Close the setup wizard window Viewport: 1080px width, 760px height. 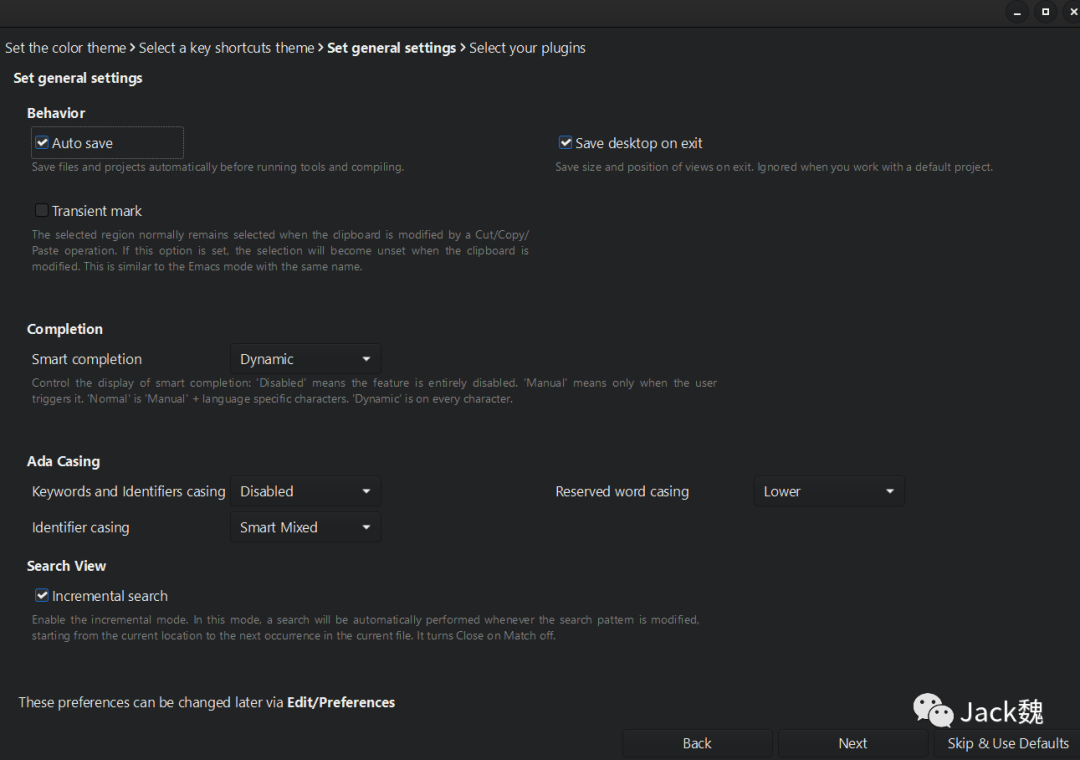coord(1071,12)
